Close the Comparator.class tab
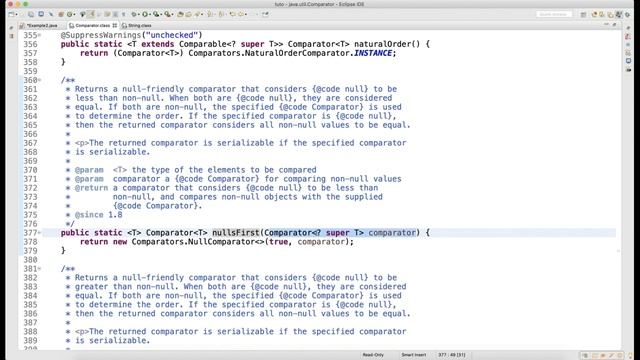This screenshot has width=640, height=360. pos(115,25)
